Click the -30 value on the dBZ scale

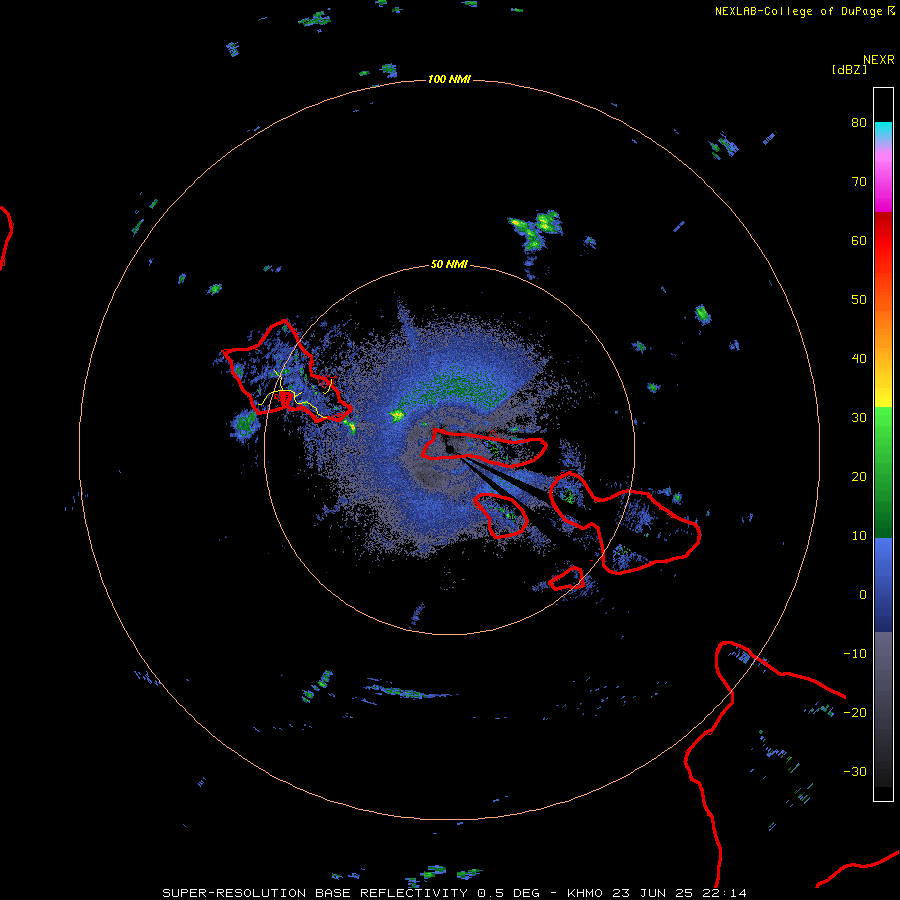point(855,771)
